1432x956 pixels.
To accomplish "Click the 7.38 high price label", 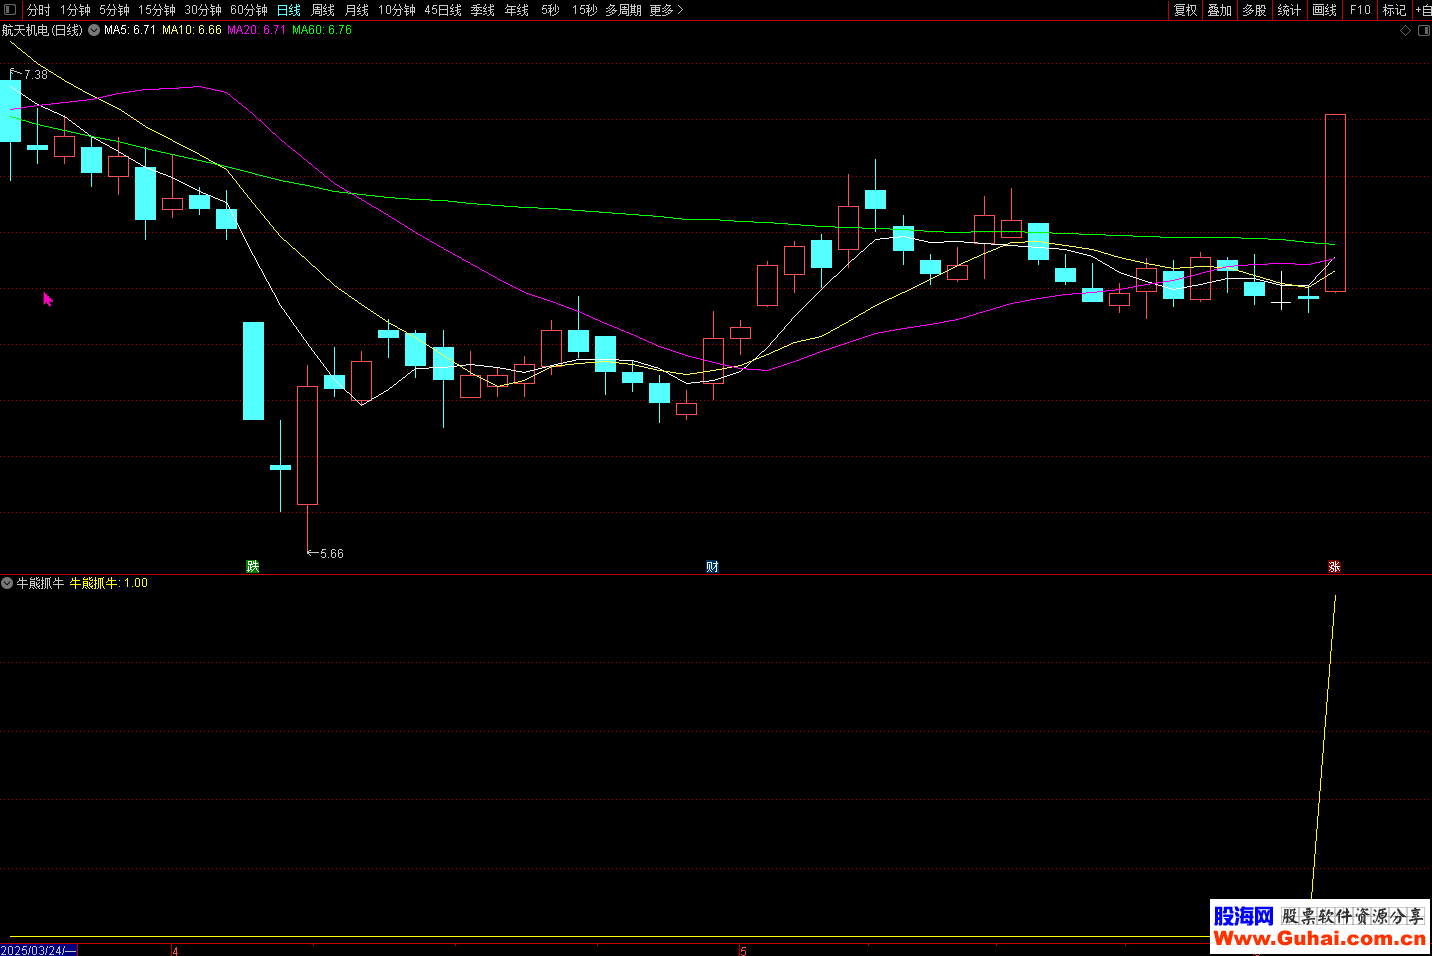I will tap(36, 75).
